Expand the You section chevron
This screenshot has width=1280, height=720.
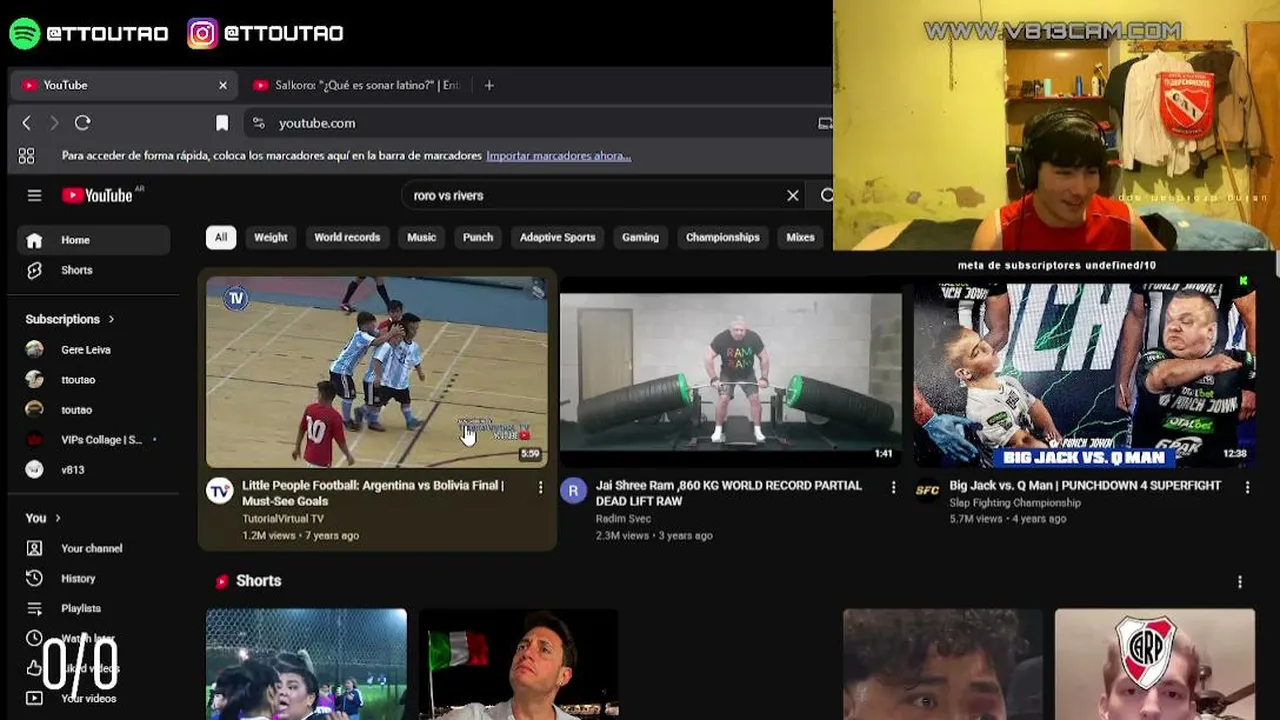tap(57, 518)
